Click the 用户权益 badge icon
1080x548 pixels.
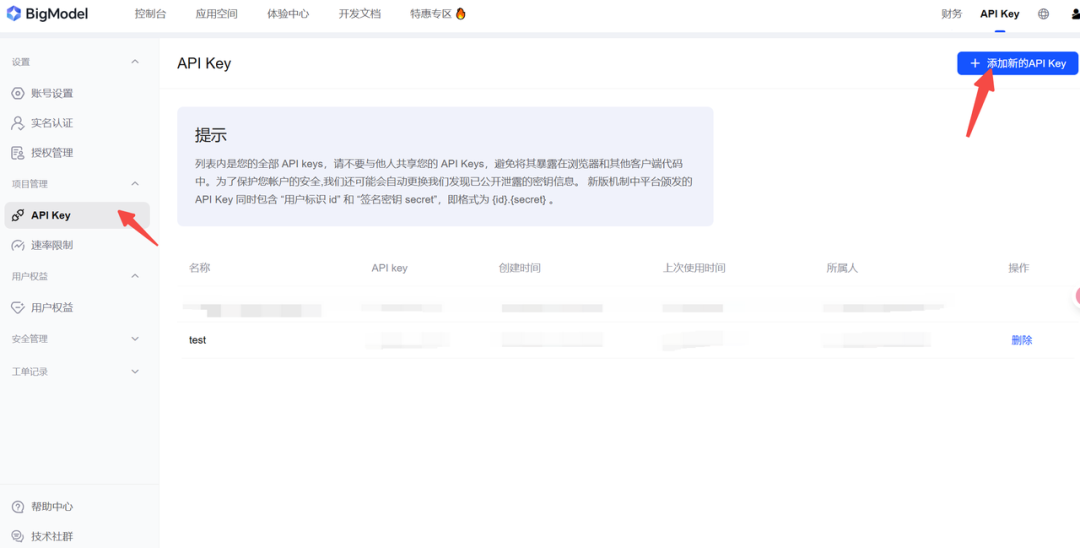point(18,308)
